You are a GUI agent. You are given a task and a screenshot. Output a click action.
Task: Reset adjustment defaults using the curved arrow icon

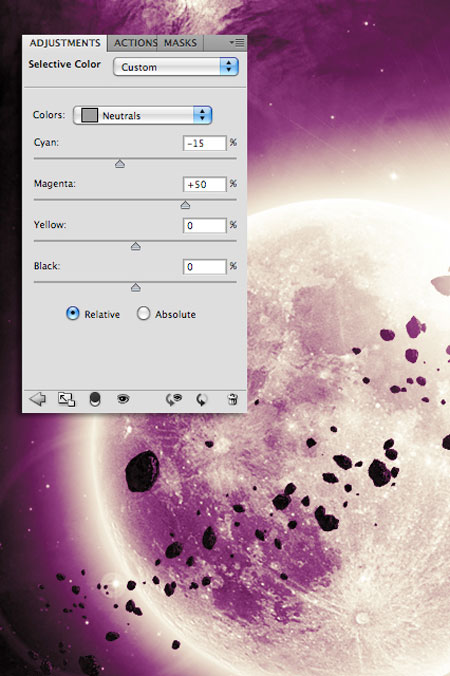(202, 400)
